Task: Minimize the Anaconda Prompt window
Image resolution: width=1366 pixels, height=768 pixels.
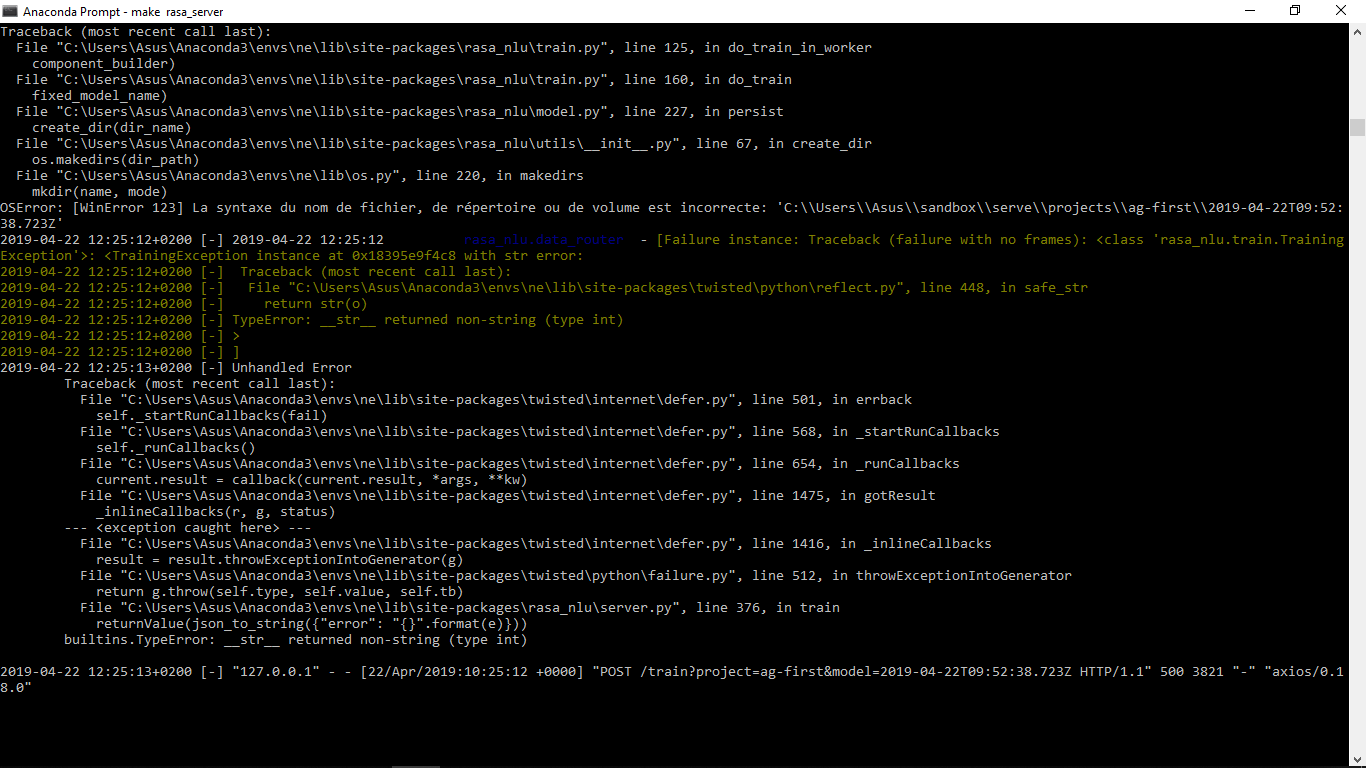Action: 1249,11
